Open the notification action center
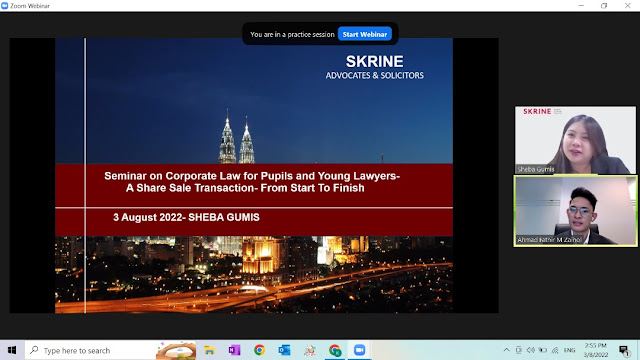Screen dimensions: 640x360 pos(624,350)
